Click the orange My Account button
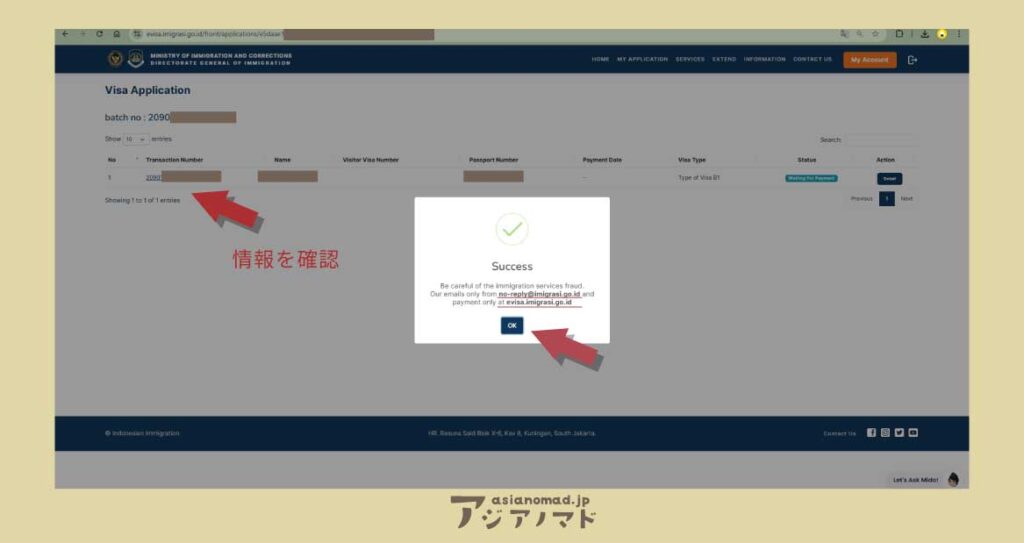 click(869, 60)
